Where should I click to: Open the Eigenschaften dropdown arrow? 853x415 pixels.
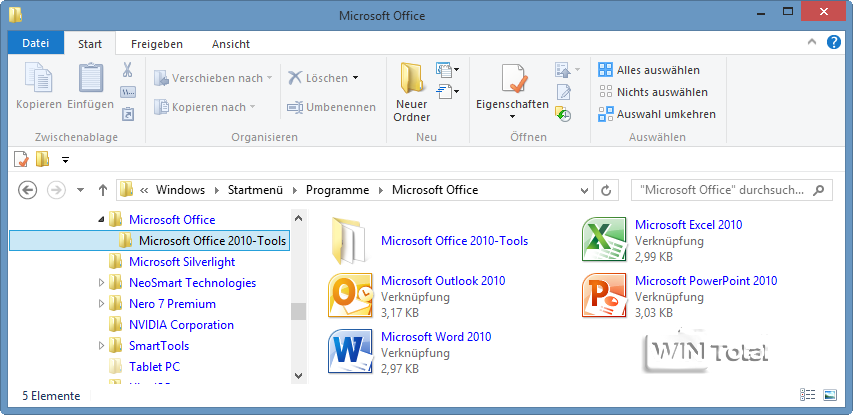pyautogui.click(x=512, y=116)
